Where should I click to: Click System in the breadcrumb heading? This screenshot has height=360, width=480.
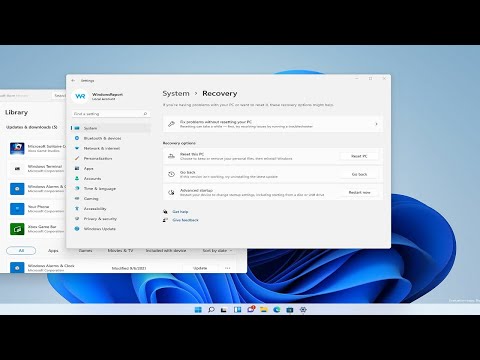(176, 94)
